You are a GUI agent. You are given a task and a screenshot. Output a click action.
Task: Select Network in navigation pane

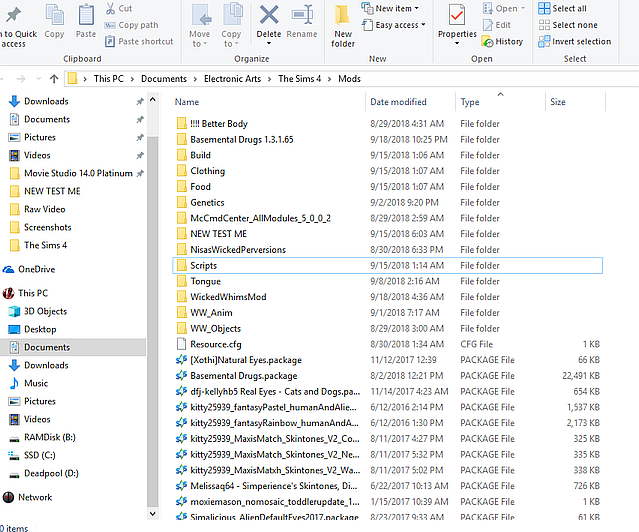click(35, 497)
